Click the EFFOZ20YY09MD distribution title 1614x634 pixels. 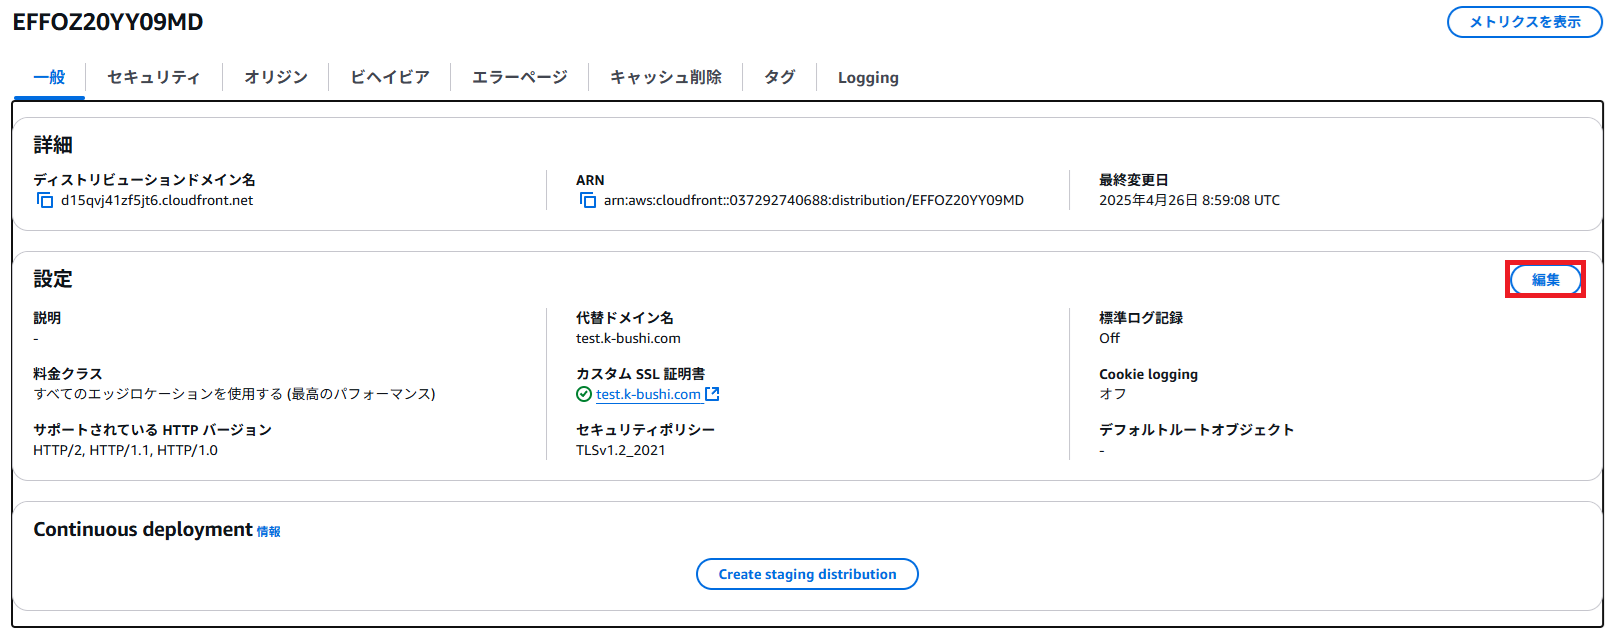tap(108, 22)
